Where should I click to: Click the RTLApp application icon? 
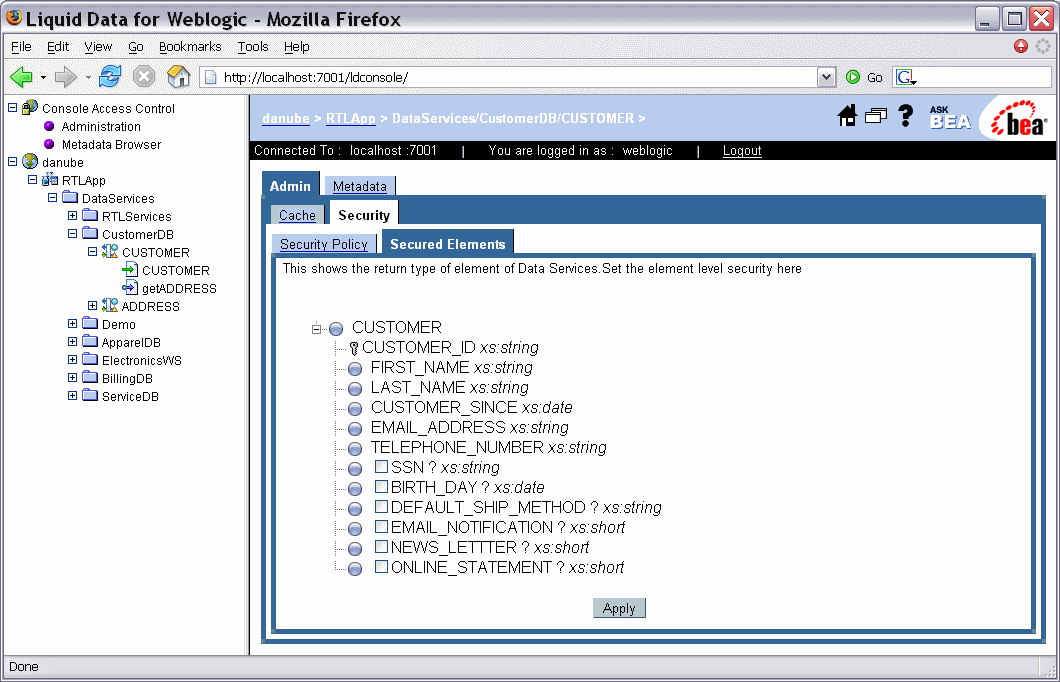coord(50,180)
